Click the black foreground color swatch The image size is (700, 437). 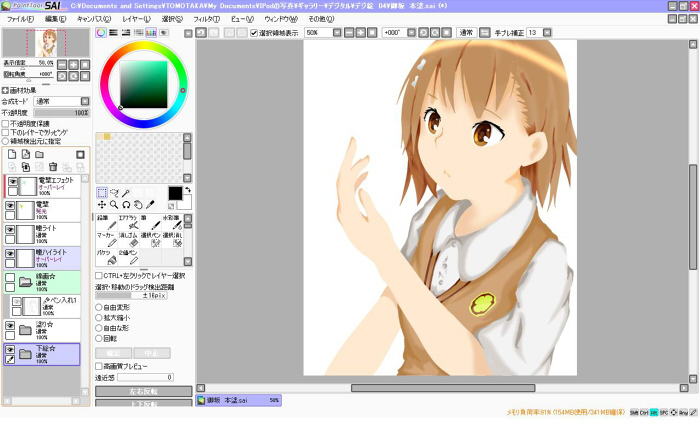click(x=175, y=192)
